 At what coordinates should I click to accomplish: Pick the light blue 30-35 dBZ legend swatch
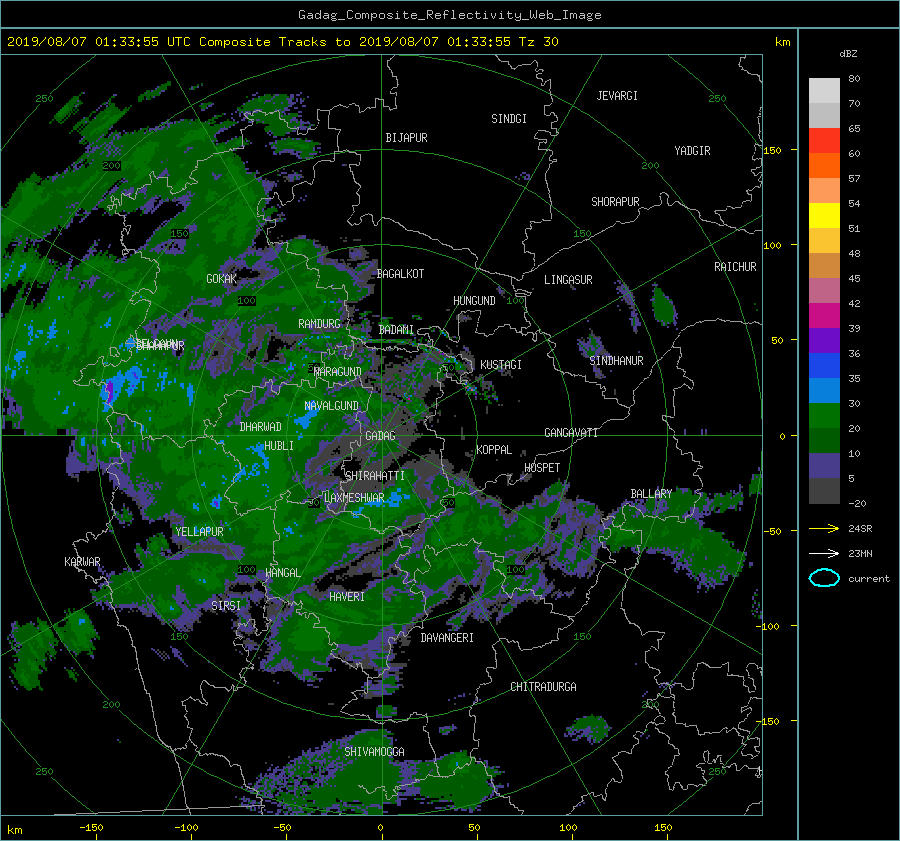point(824,390)
